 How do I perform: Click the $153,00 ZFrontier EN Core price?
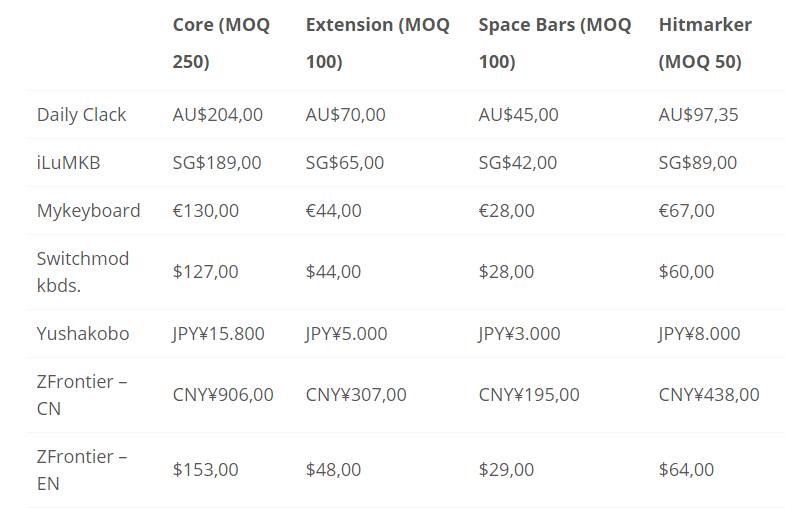click(x=205, y=470)
